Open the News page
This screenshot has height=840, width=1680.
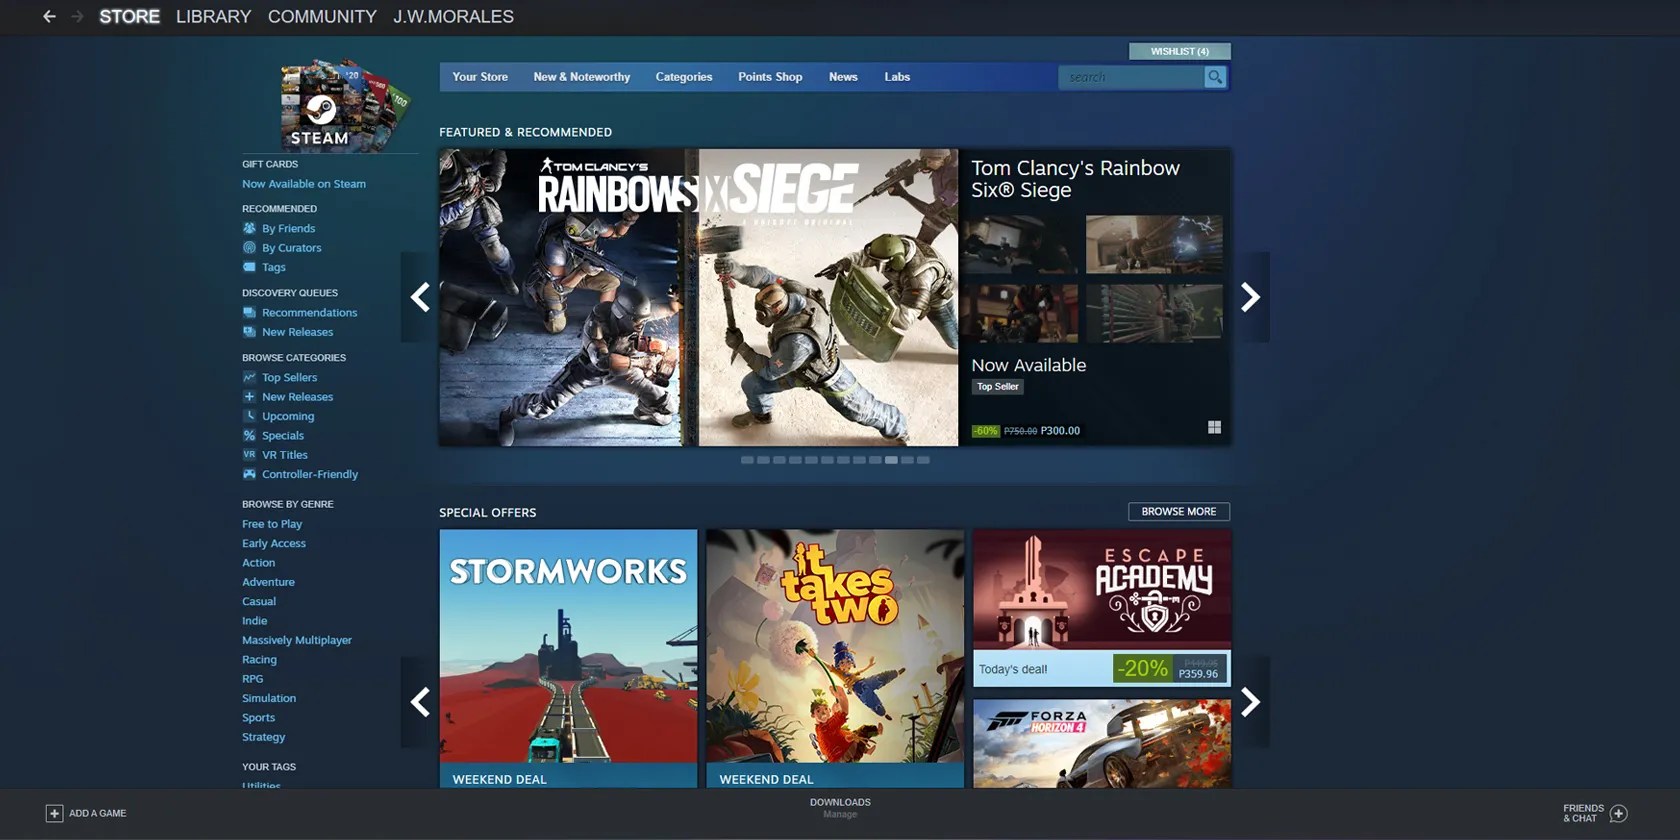pyautogui.click(x=843, y=77)
